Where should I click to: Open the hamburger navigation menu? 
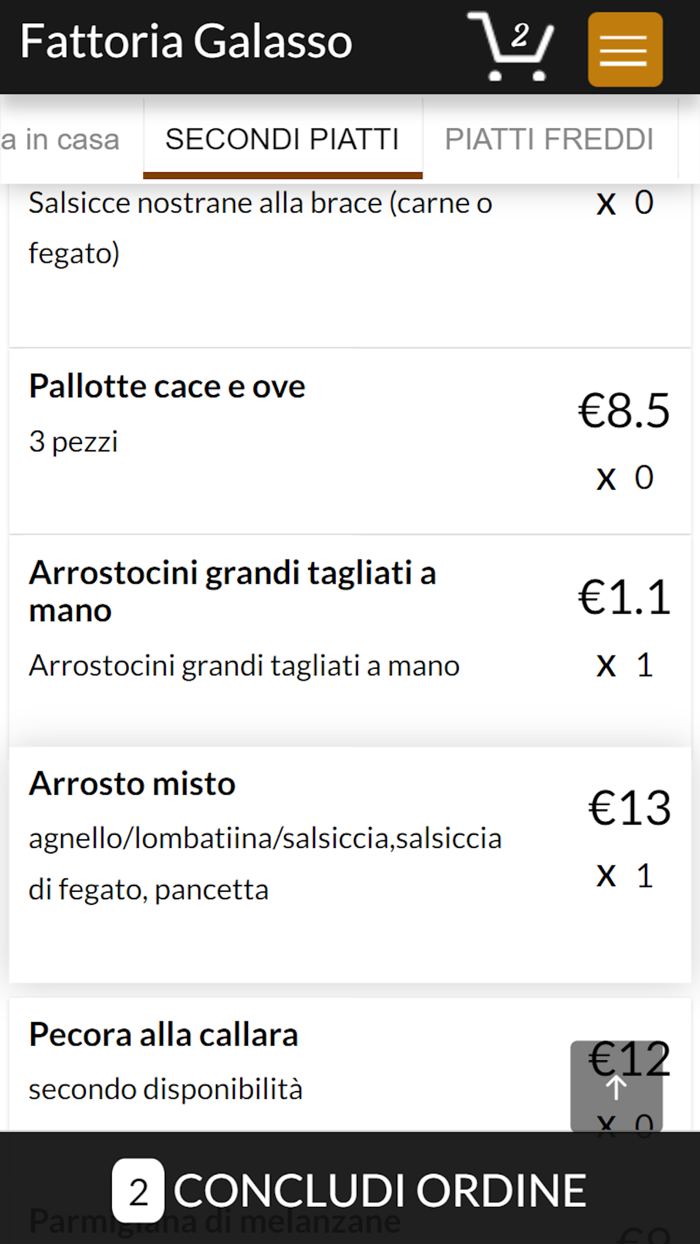625,48
